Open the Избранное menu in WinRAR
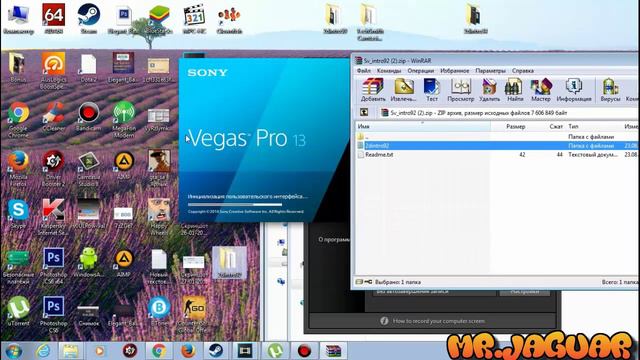 pyautogui.click(x=454, y=71)
